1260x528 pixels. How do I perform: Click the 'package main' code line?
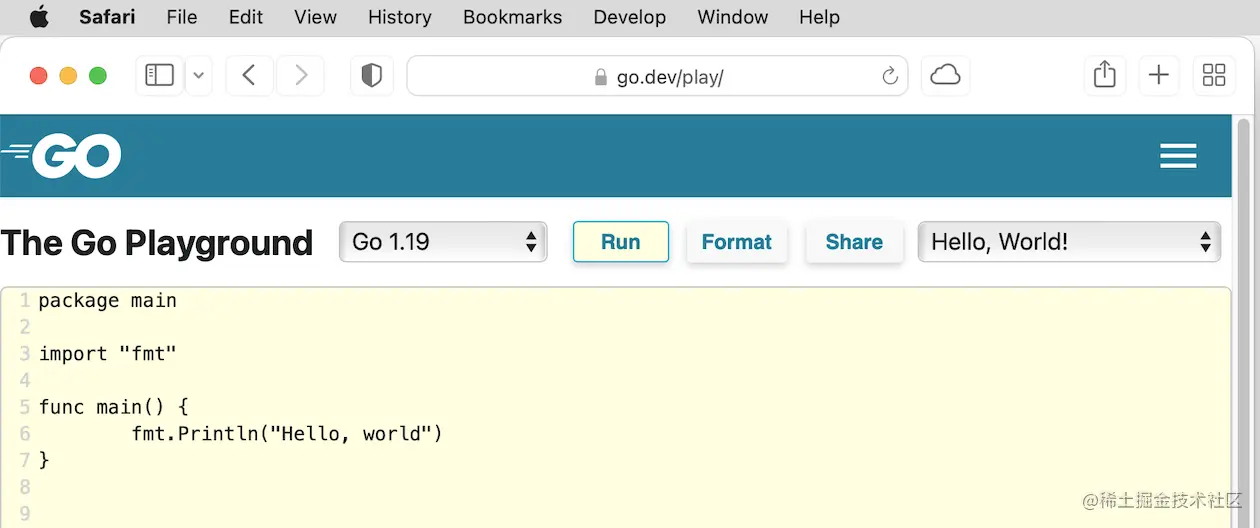point(108,300)
